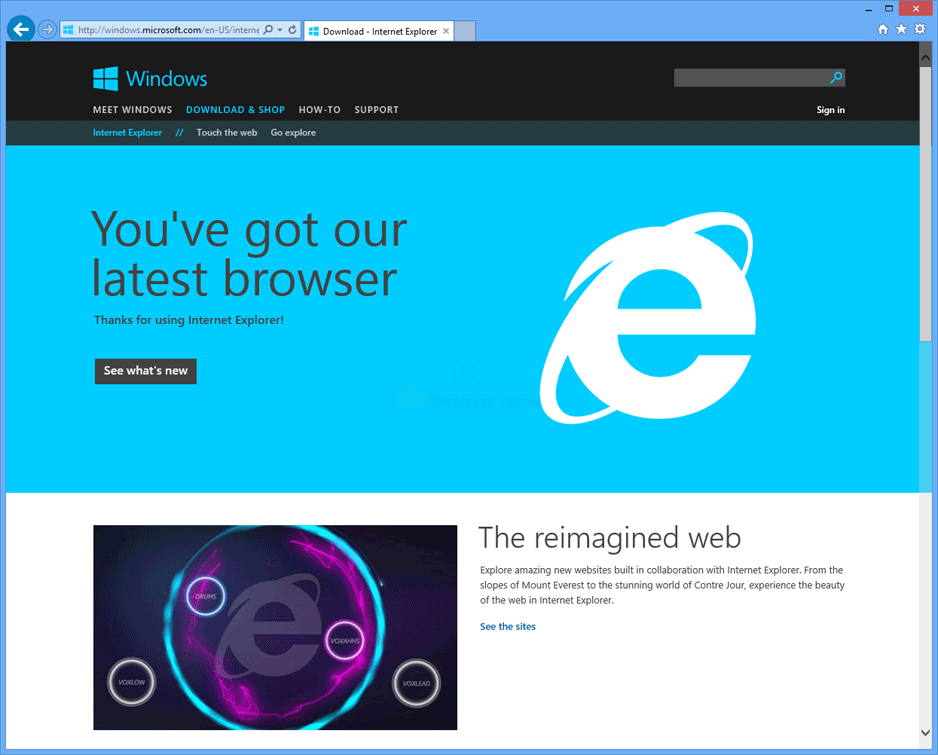
Task: Click the address bar URL field
Action: [169, 29]
